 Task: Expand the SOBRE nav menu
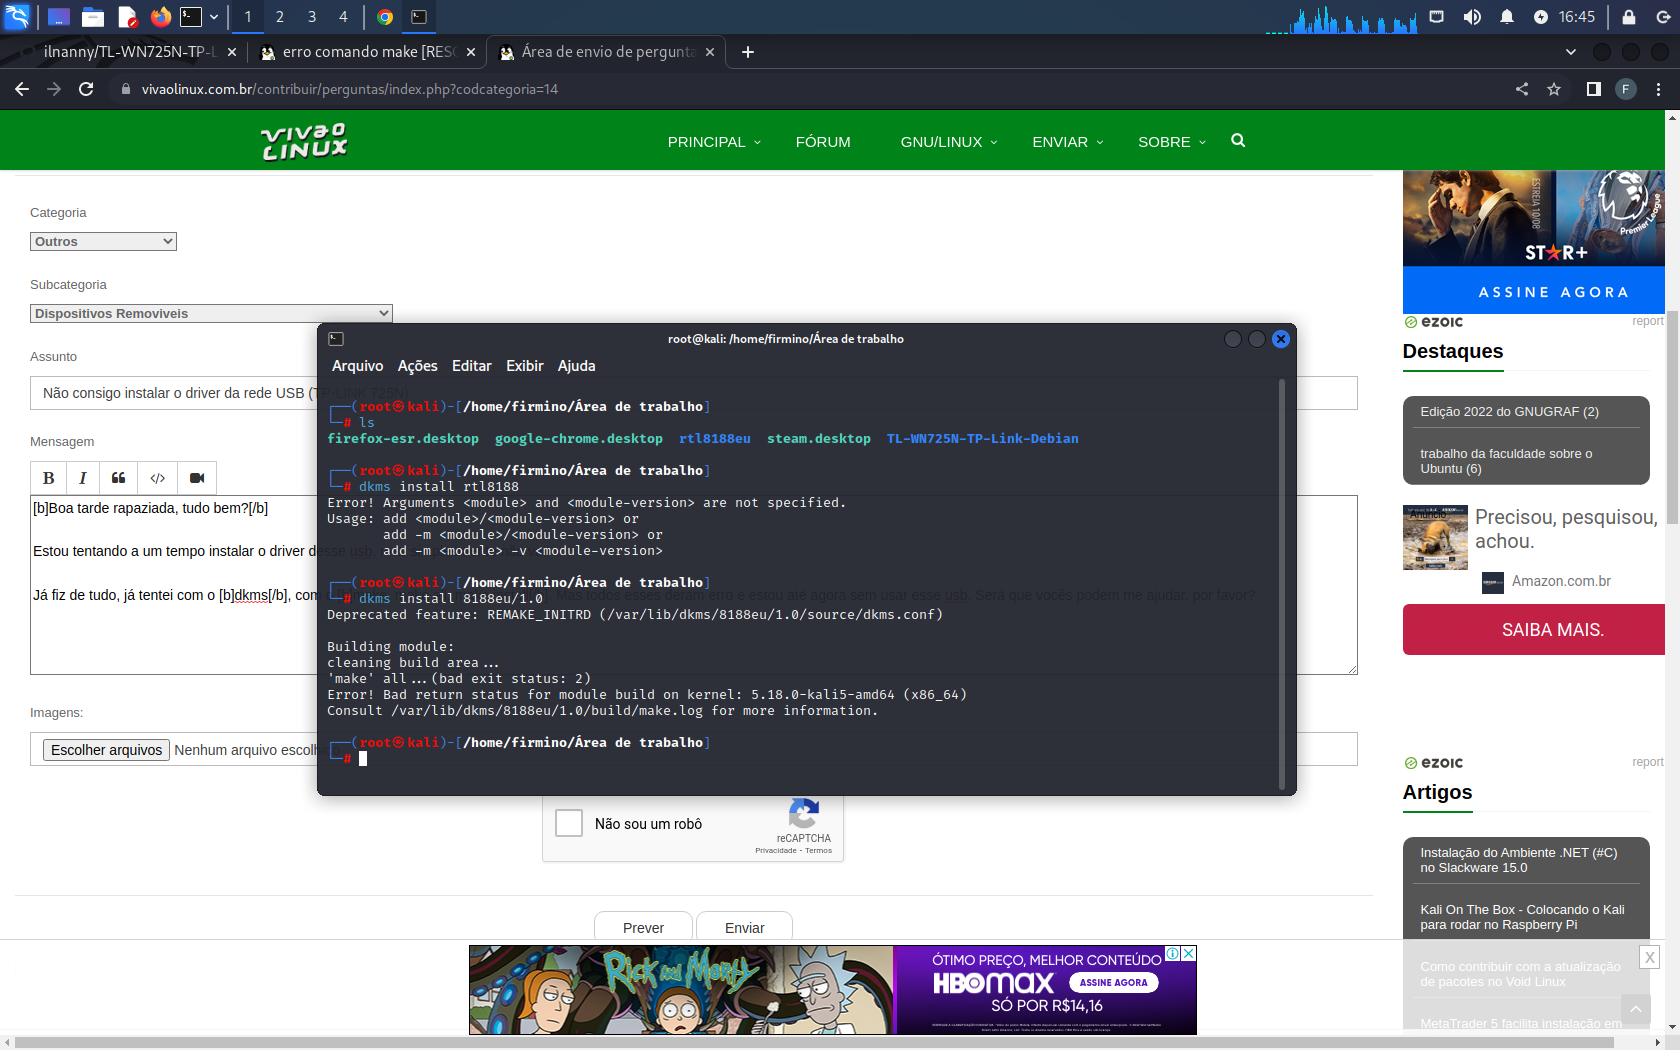pyautogui.click(x=1172, y=142)
